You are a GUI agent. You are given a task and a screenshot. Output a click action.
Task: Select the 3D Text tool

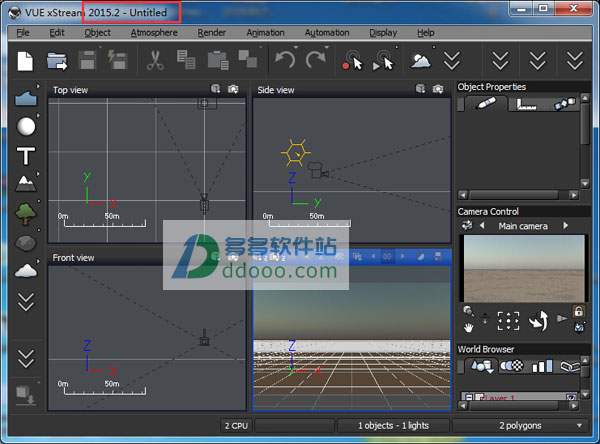tap(26, 155)
